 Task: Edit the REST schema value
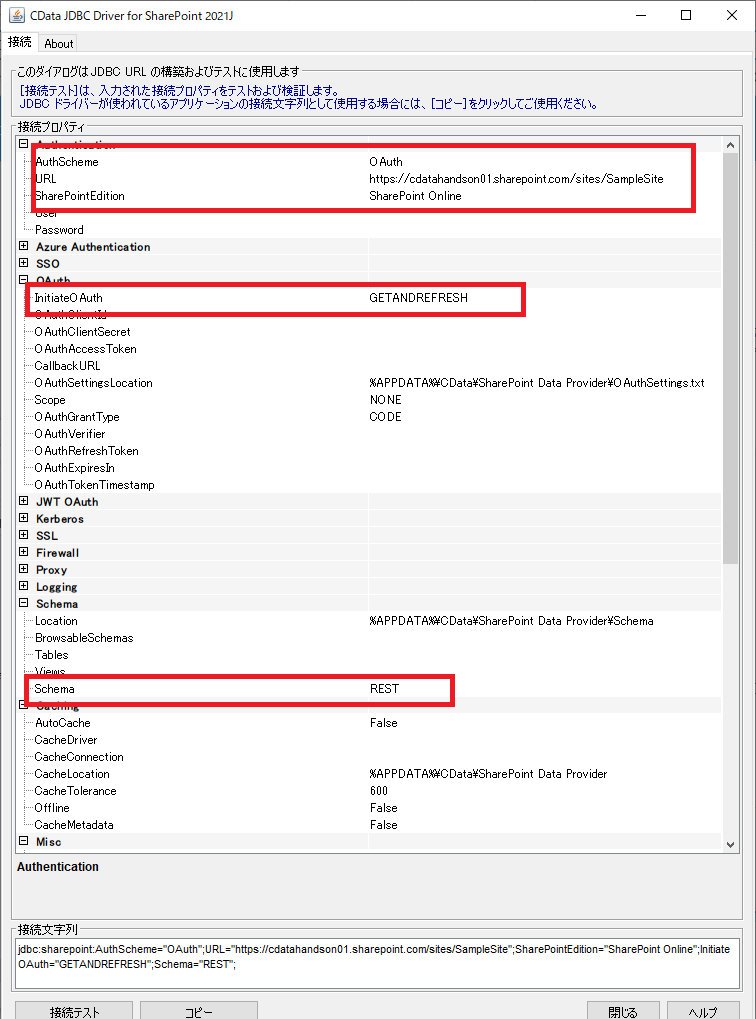384,689
